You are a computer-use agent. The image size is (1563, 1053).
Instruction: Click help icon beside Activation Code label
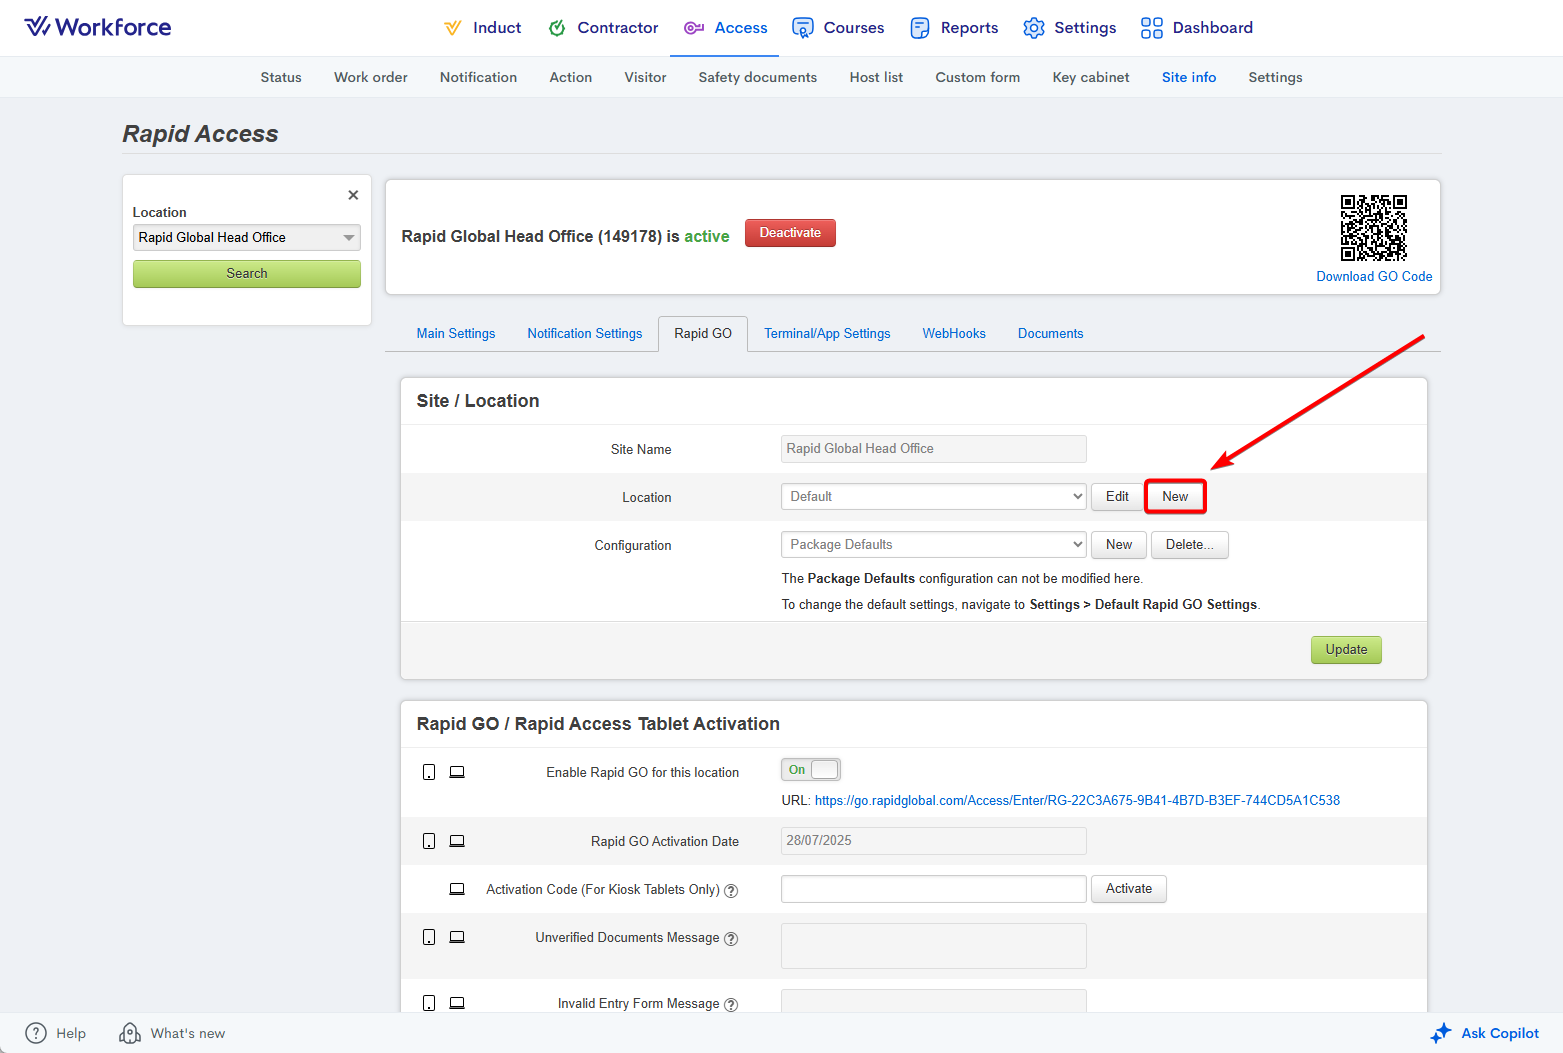[x=731, y=891]
